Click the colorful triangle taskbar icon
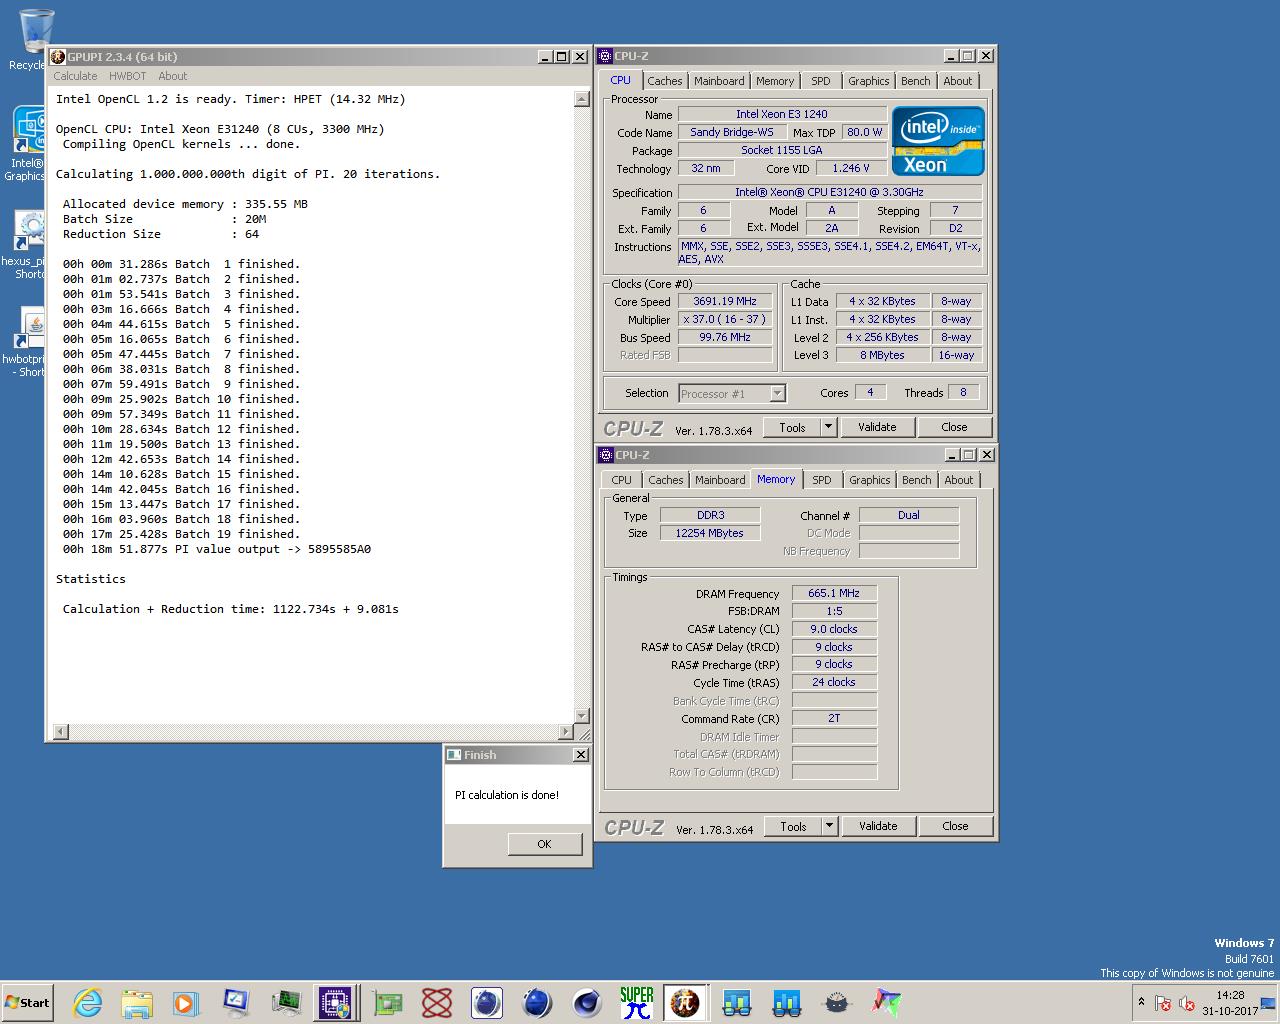Screen dimensions: 1280x1024 point(886,1002)
